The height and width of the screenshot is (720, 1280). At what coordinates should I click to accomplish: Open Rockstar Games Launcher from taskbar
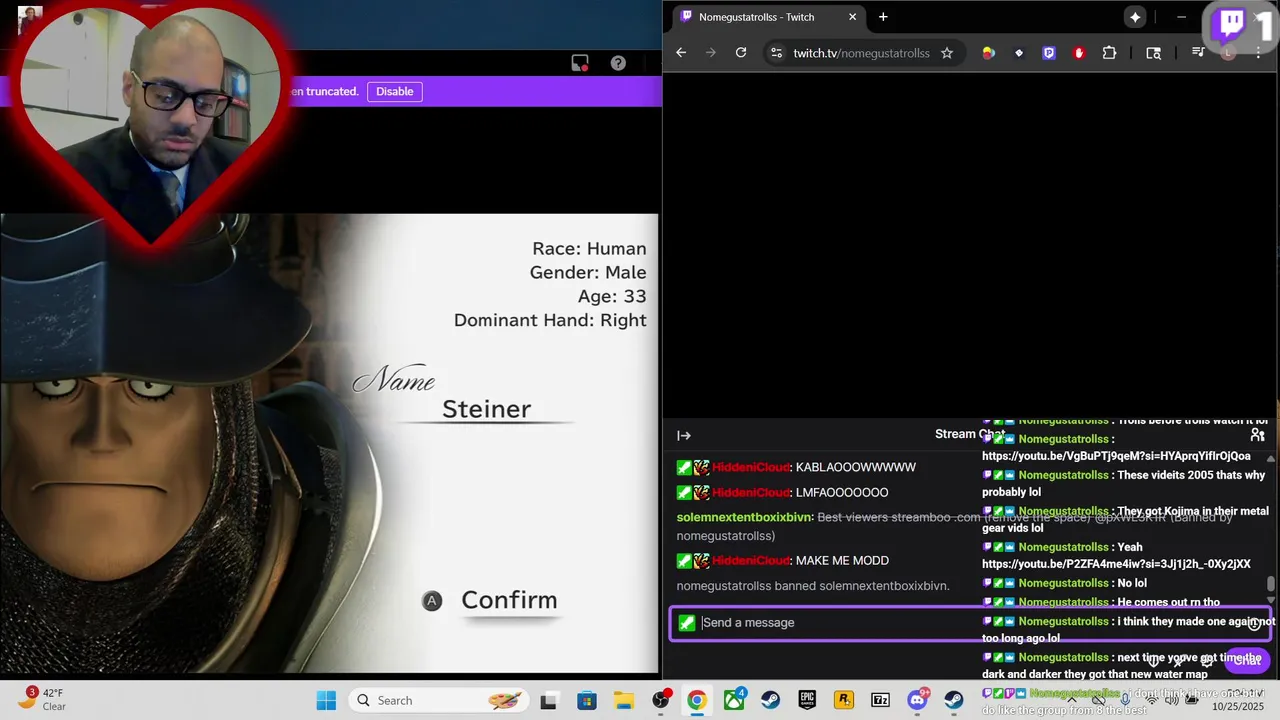click(x=844, y=701)
